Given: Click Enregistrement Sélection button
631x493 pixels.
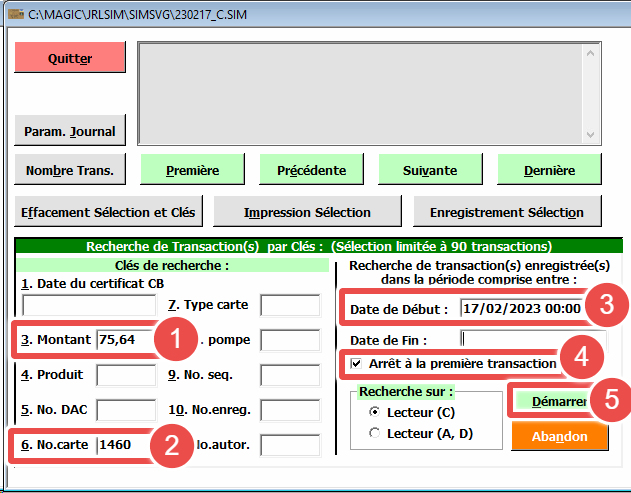Looking at the screenshot, I should coord(506,212).
